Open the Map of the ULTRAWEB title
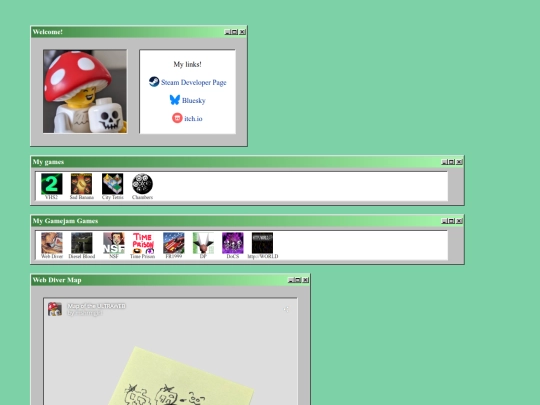This screenshot has height=405, width=540. 96,306
